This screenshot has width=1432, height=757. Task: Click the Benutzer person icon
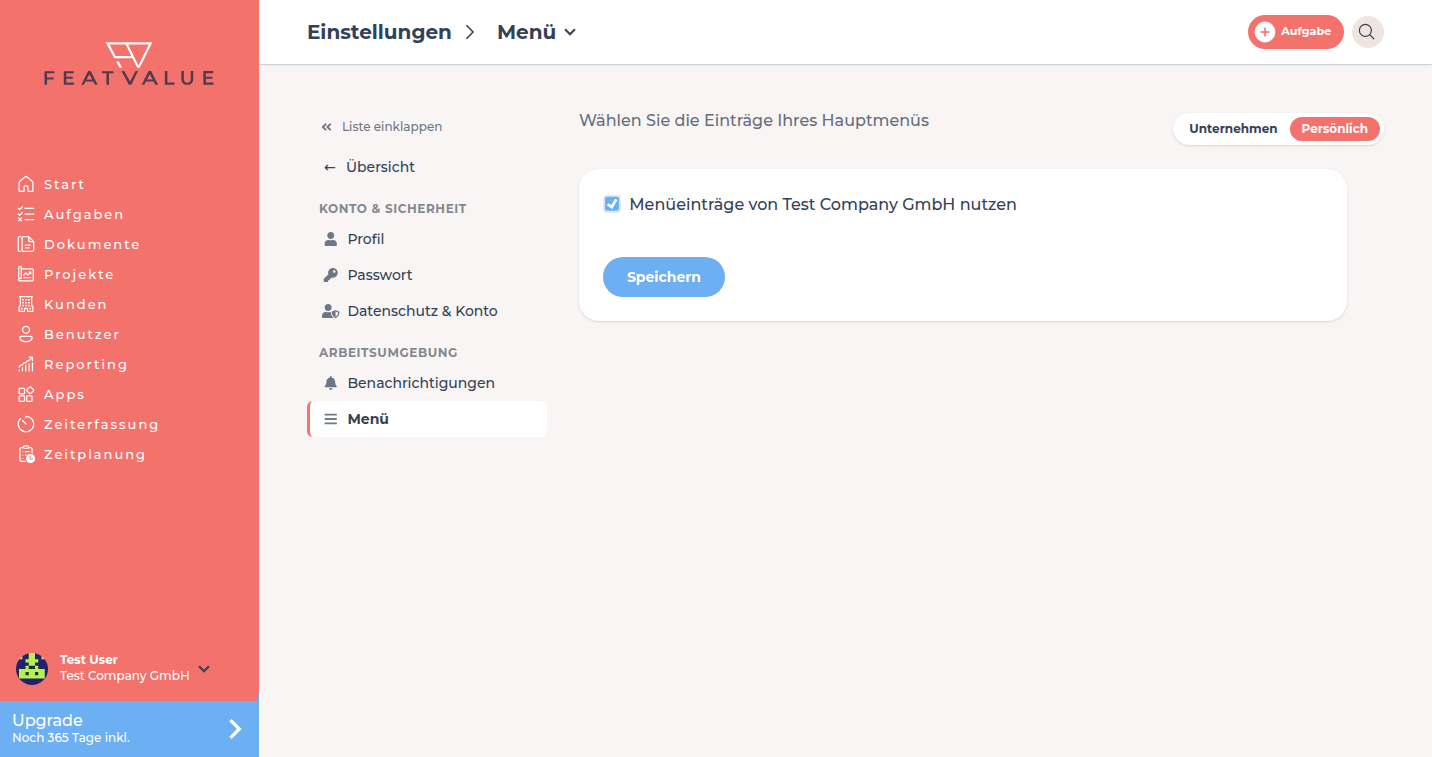[26, 334]
